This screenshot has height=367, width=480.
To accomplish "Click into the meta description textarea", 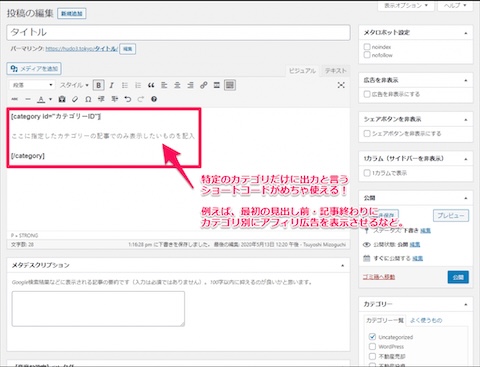I will coord(98,309).
